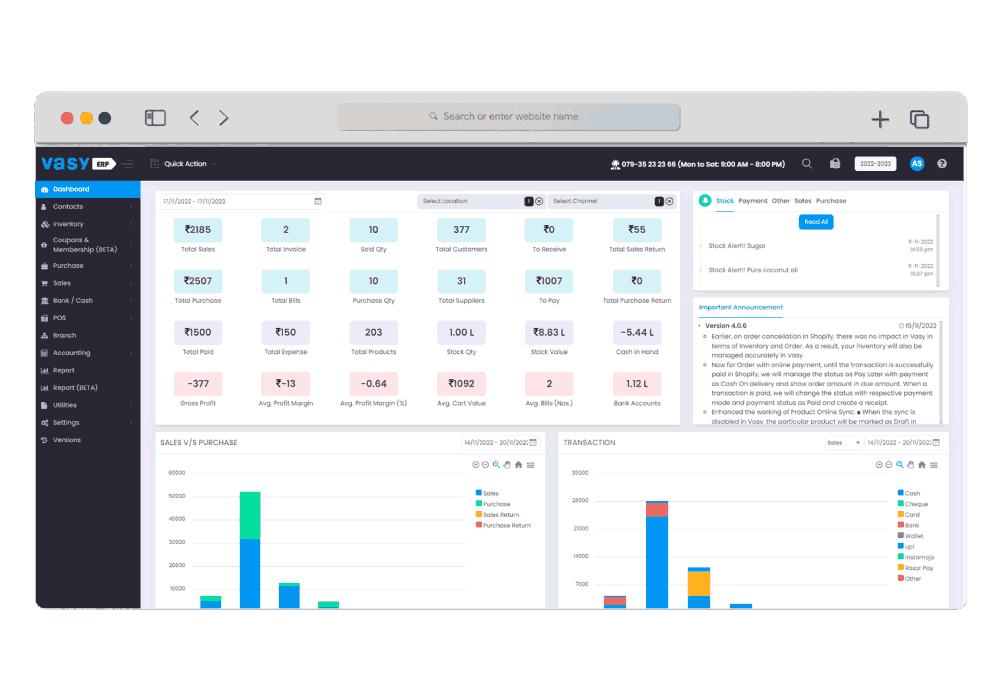The height and width of the screenshot is (700, 1000).
Task: Click the Read All button
Action: [x=816, y=221]
